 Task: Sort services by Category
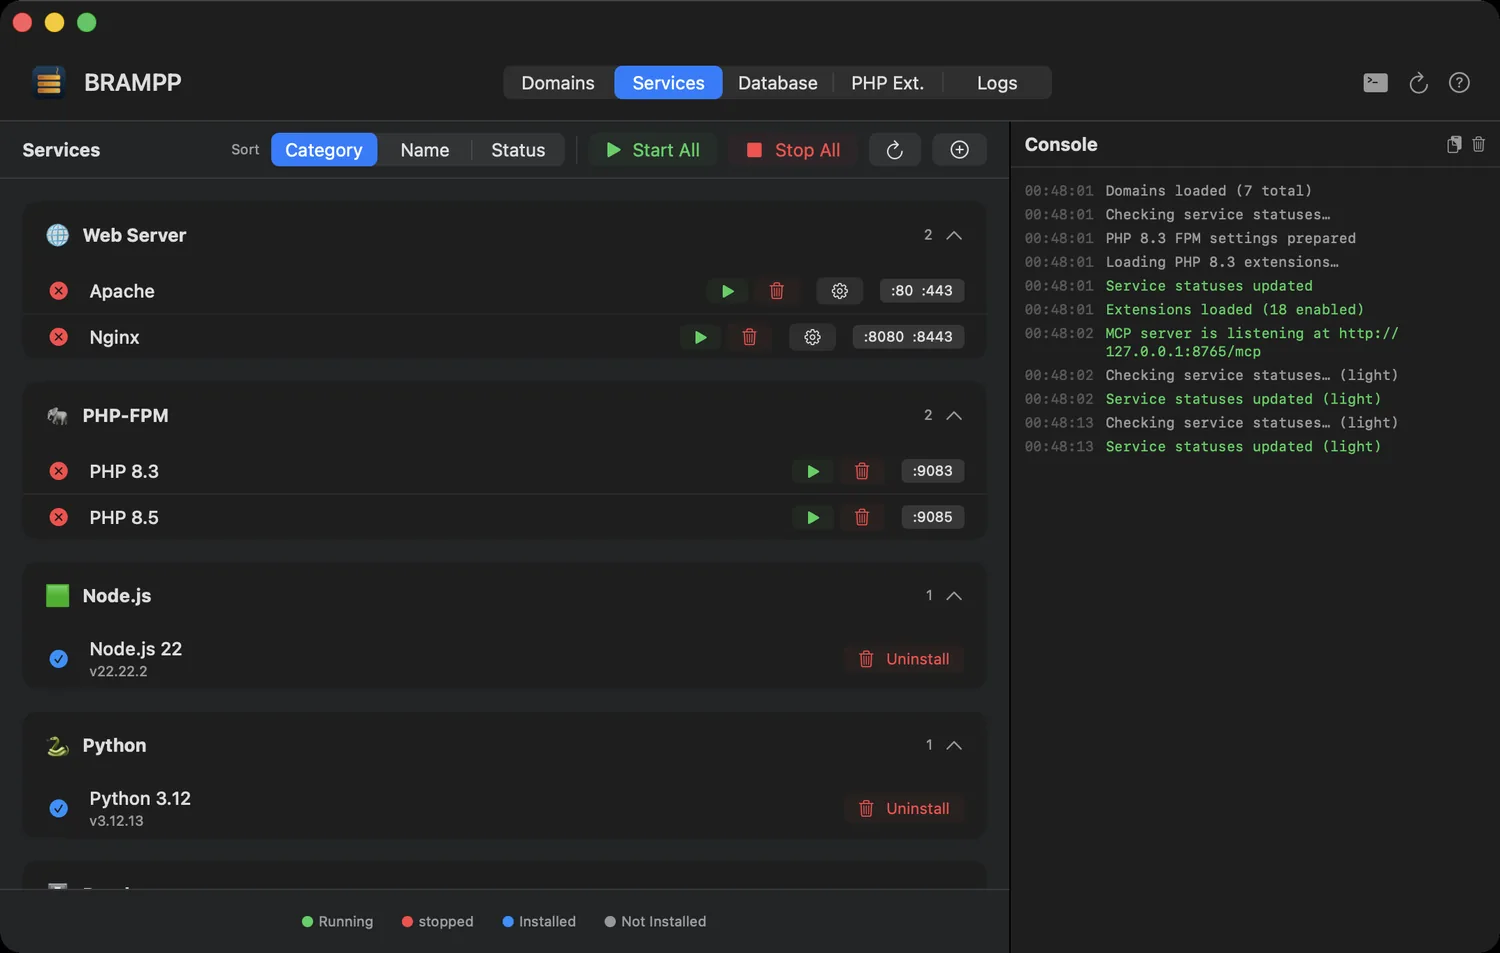tap(324, 150)
